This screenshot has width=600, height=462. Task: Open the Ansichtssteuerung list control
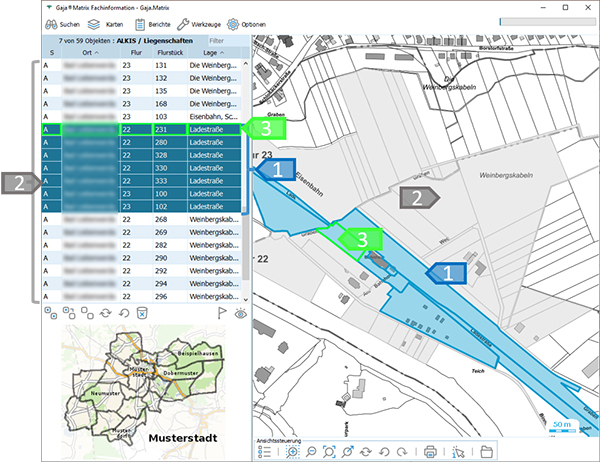pos(265,451)
